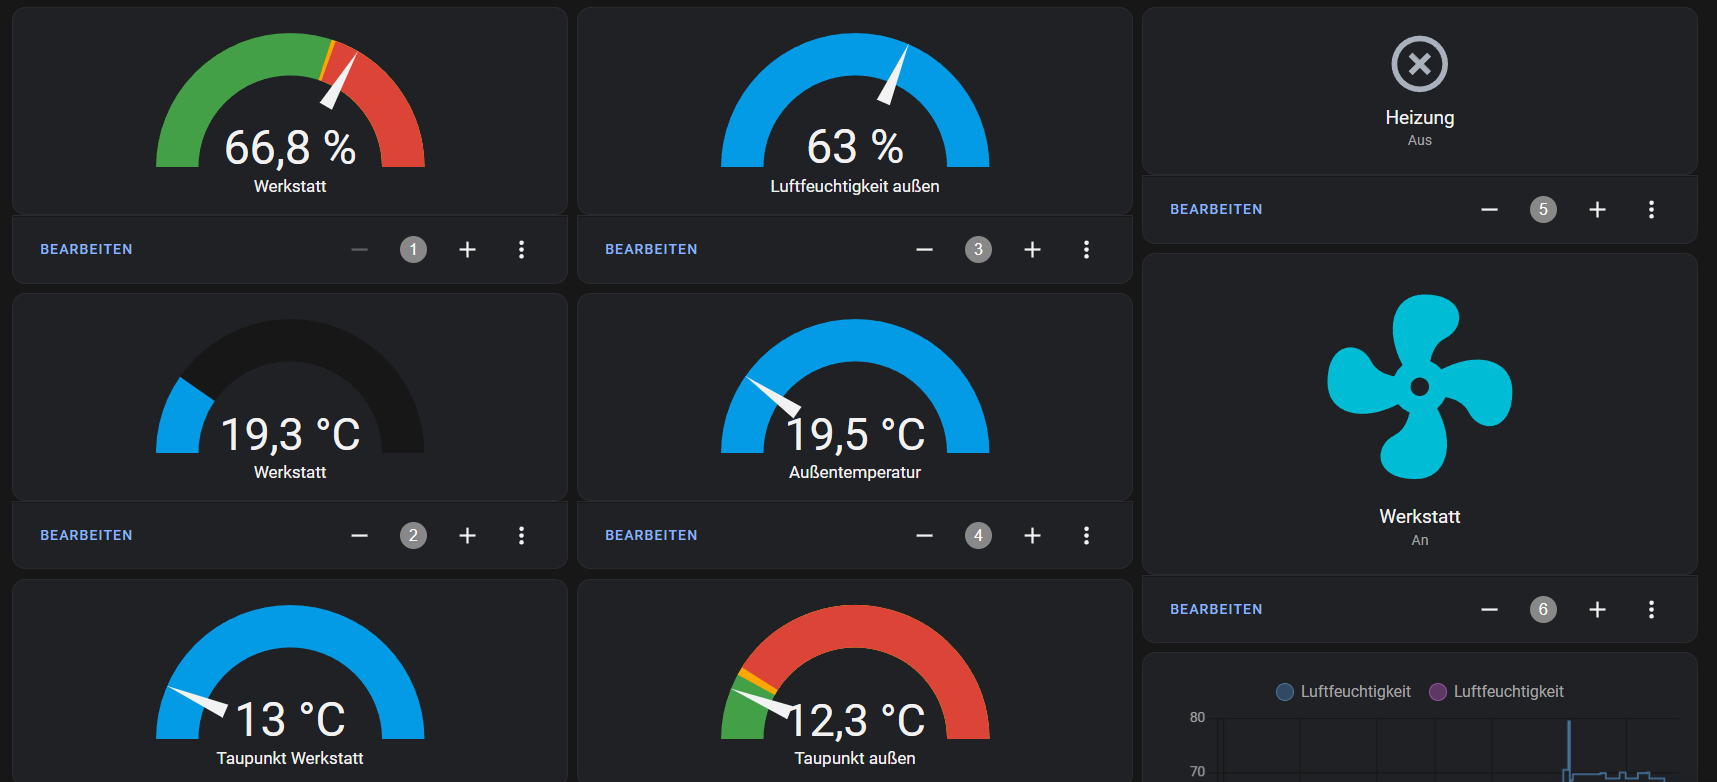Increase position of card 6 with plus
The image size is (1717, 782).
[1597, 609]
